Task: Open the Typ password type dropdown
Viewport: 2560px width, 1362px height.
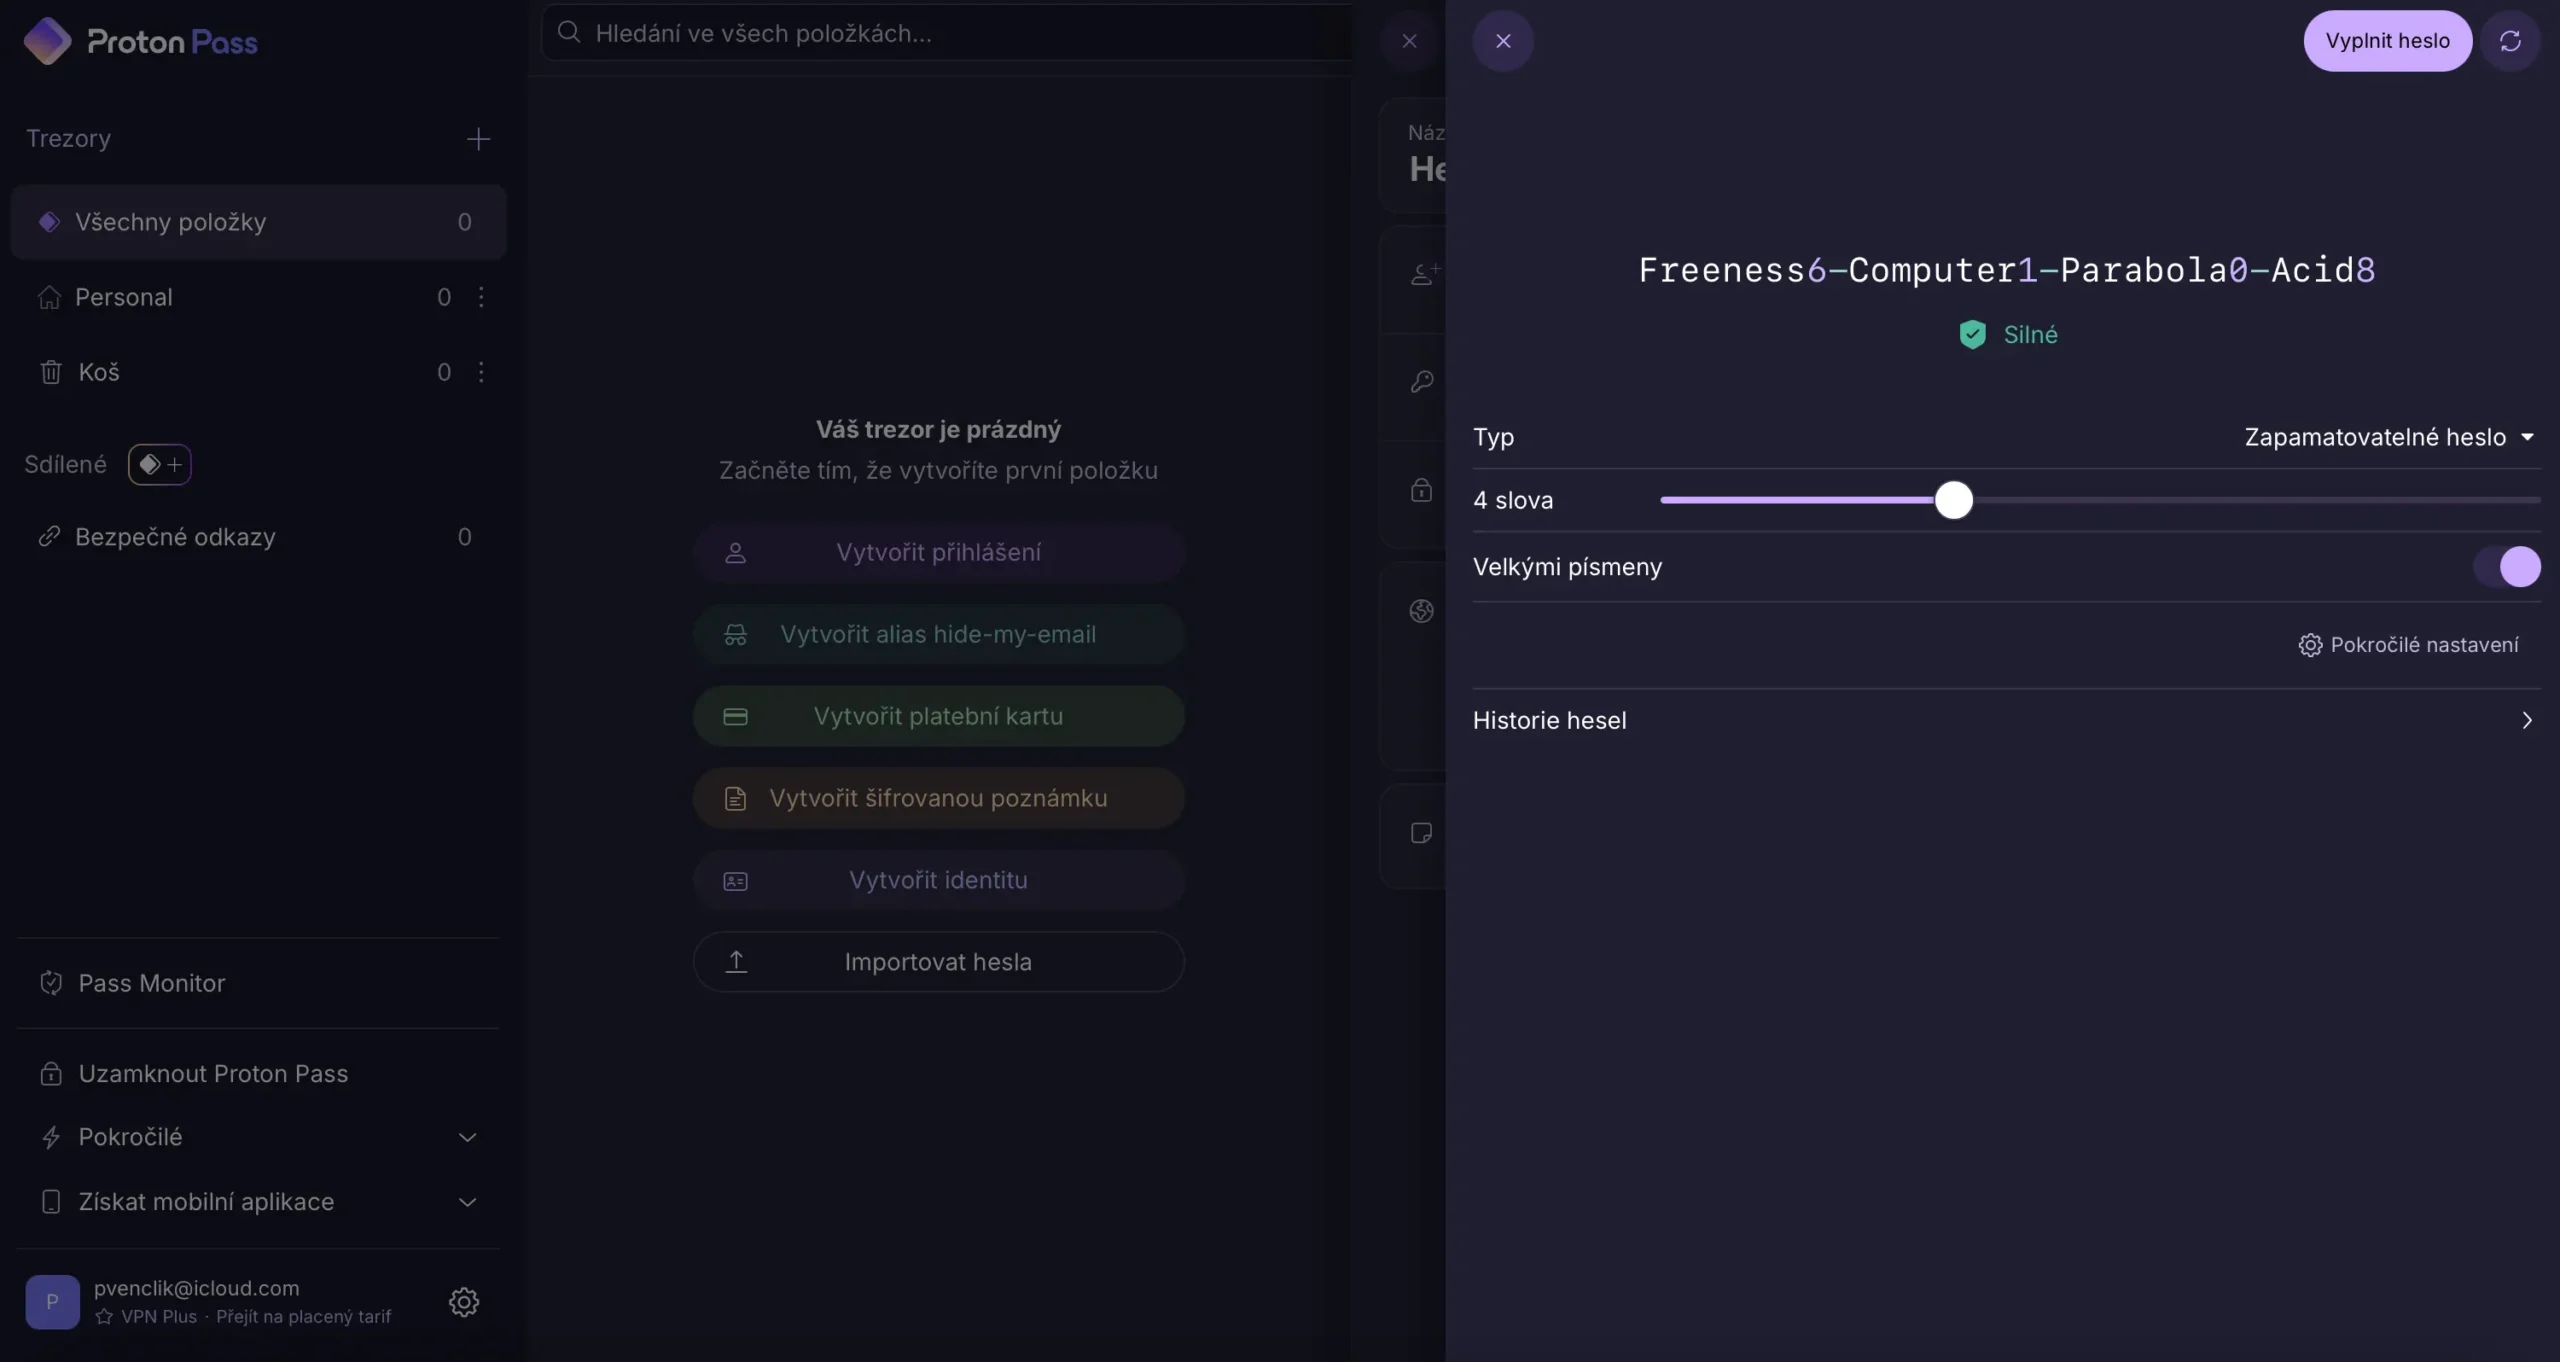Action: 2388,437
